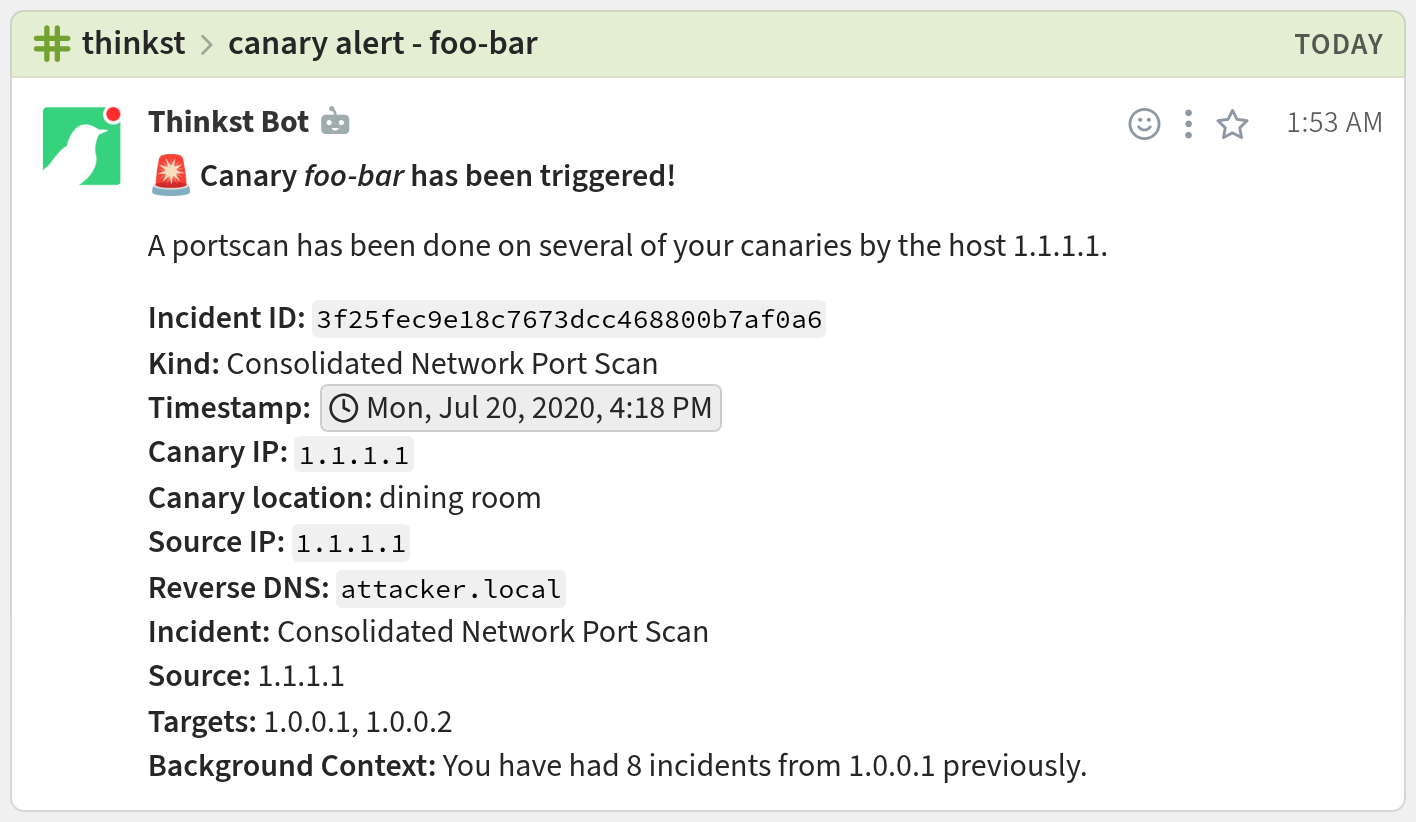Viewport: 1416px width, 822px height.
Task: Click the siren emoji in the alert
Action: [170, 176]
